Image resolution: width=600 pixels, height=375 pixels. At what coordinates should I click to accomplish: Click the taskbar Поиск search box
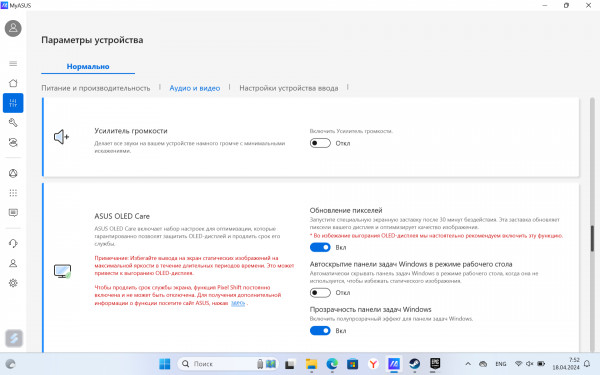point(228,364)
